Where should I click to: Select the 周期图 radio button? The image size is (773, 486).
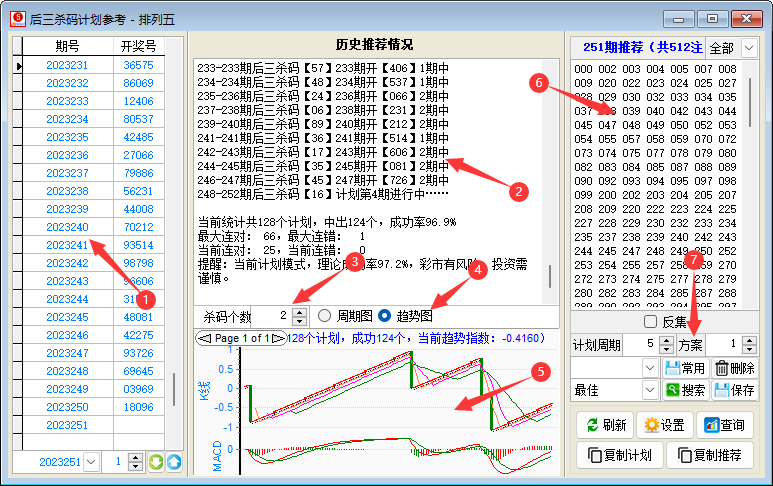point(324,315)
